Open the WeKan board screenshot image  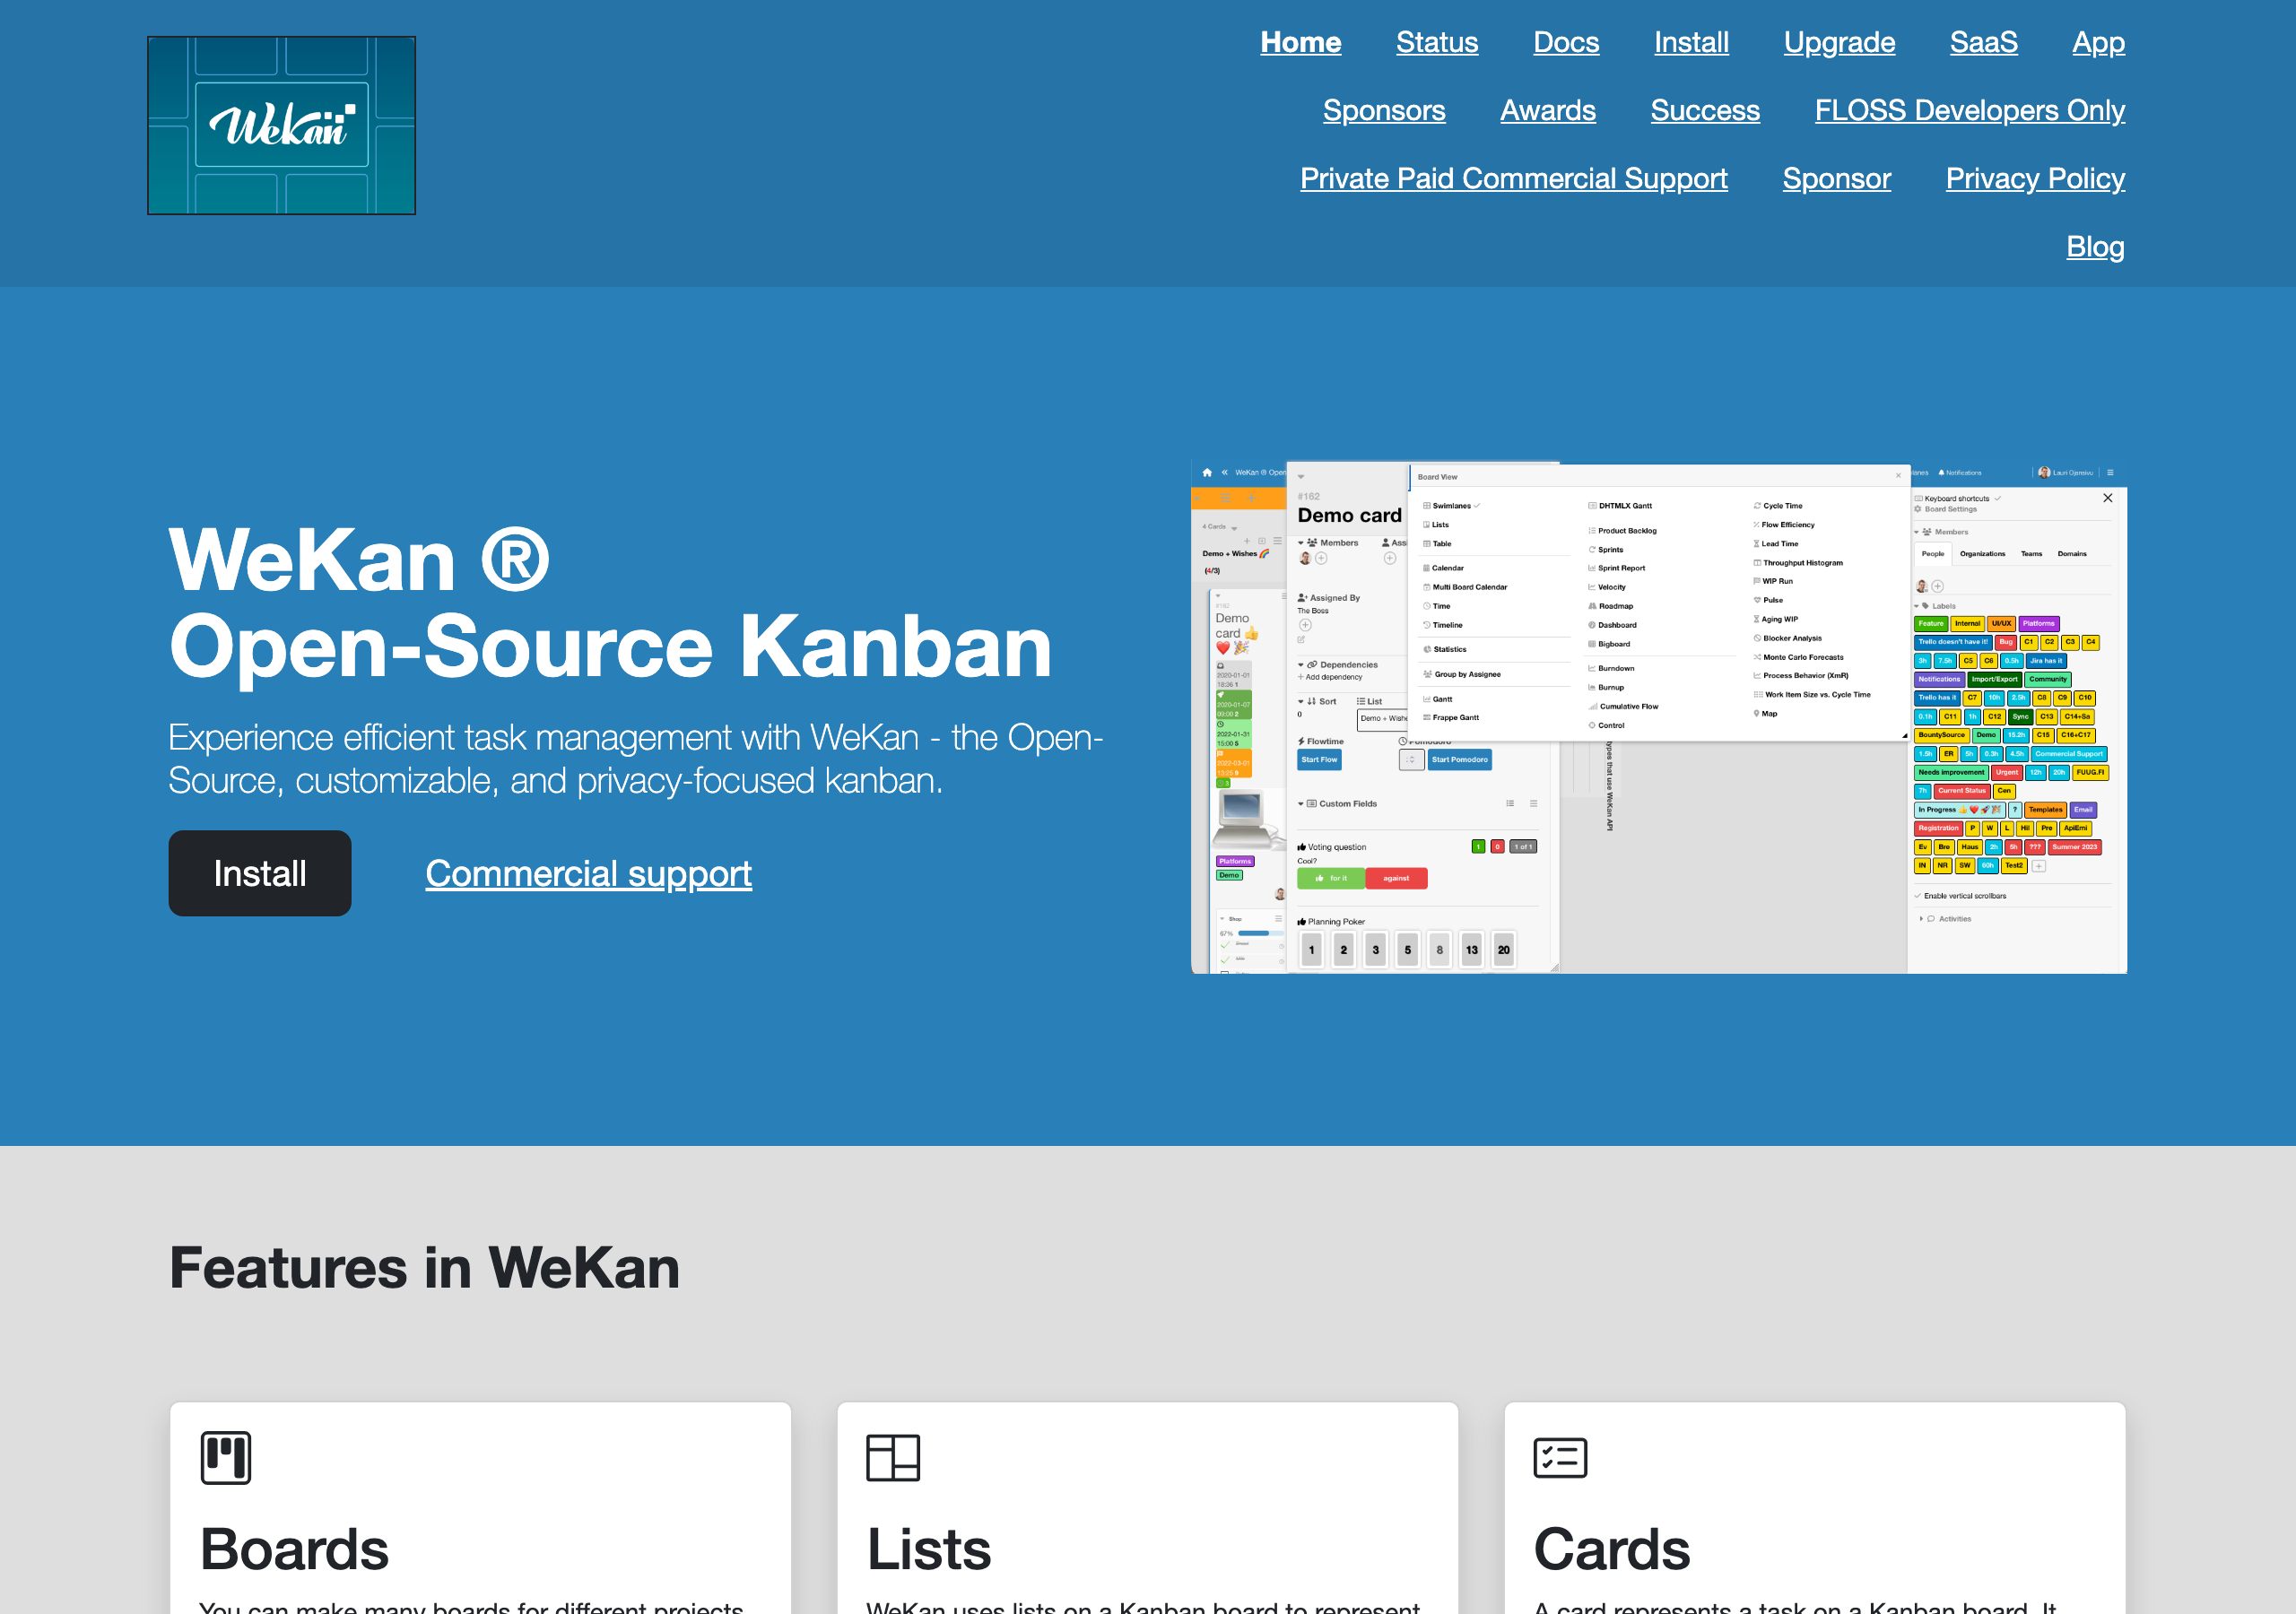point(1659,717)
